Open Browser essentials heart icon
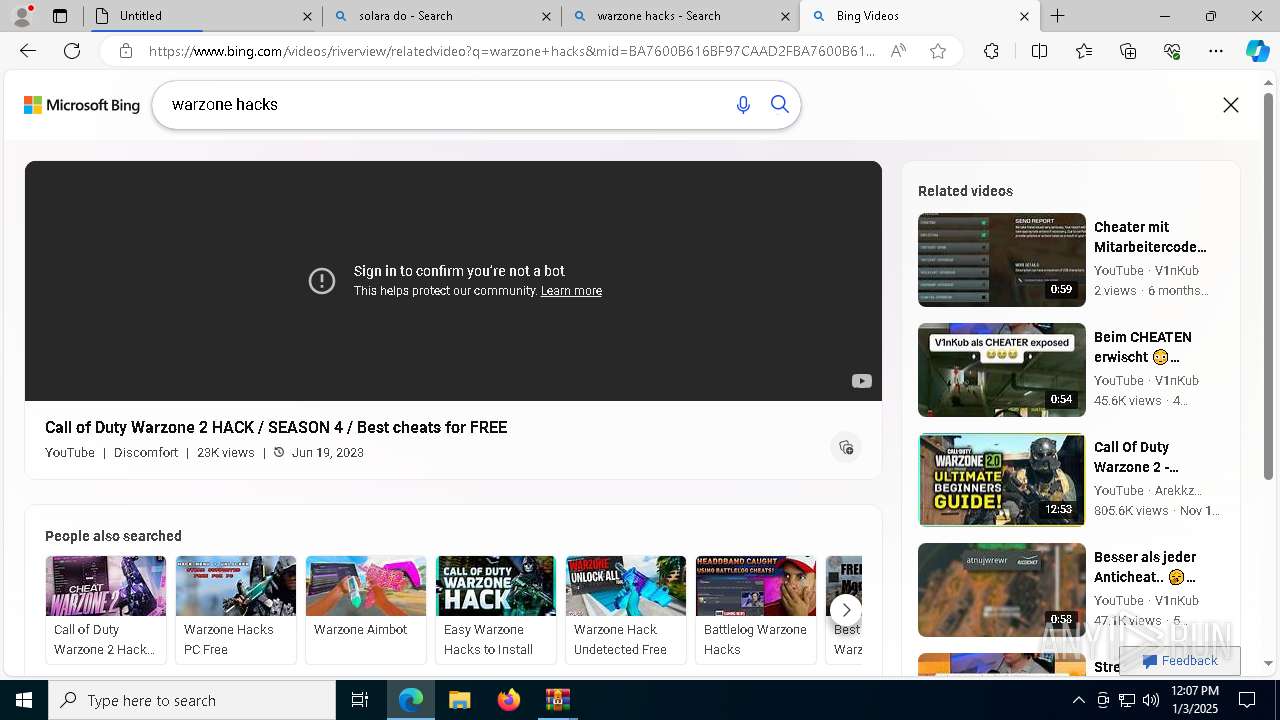The width and height of the screenshot is (1280, 720). 1172,51
